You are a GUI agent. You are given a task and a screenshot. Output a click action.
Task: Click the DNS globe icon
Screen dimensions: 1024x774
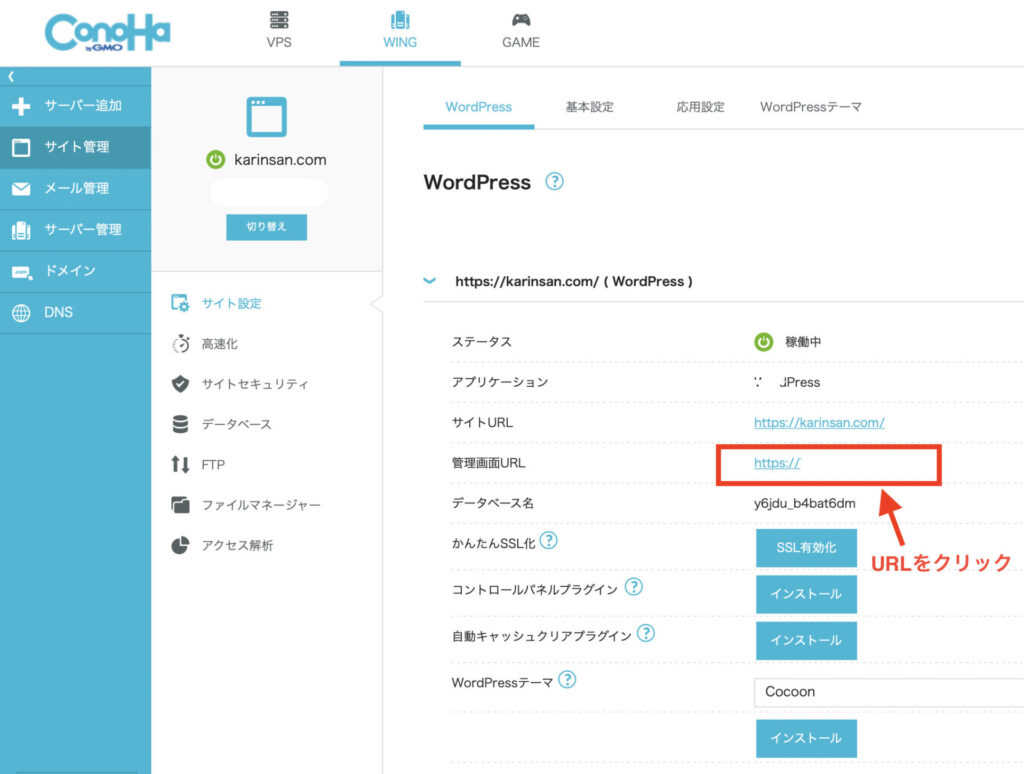(x=21, y=313)
